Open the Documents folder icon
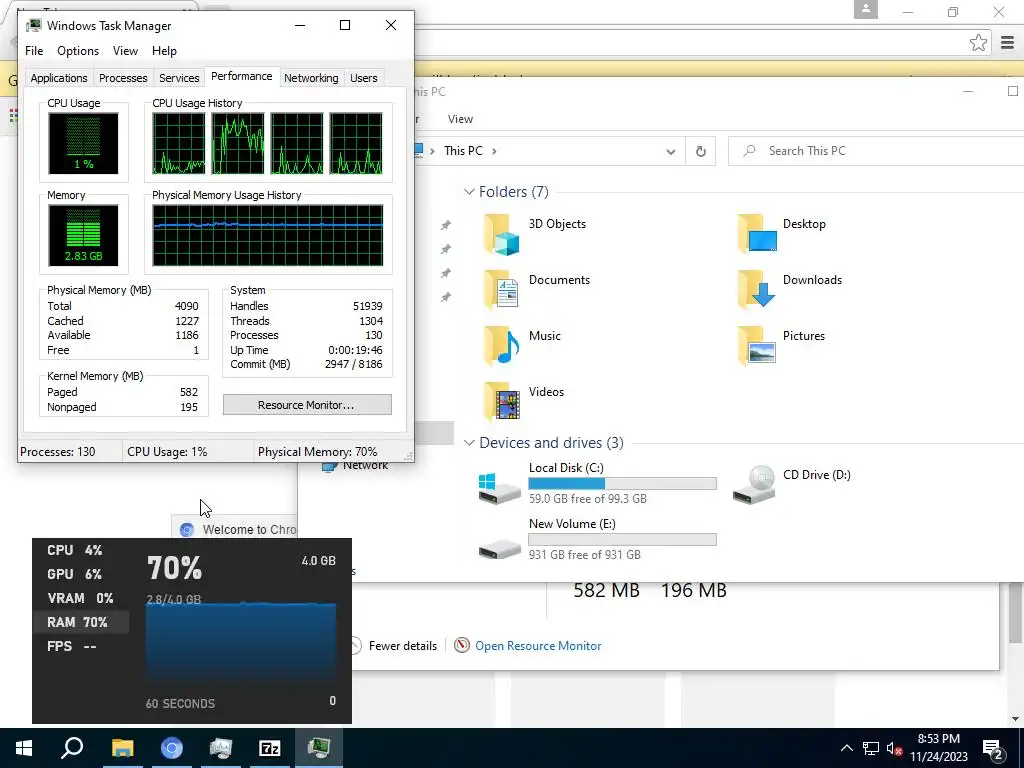The height and width of the screenshot is (768, 1024). [502, 290]
